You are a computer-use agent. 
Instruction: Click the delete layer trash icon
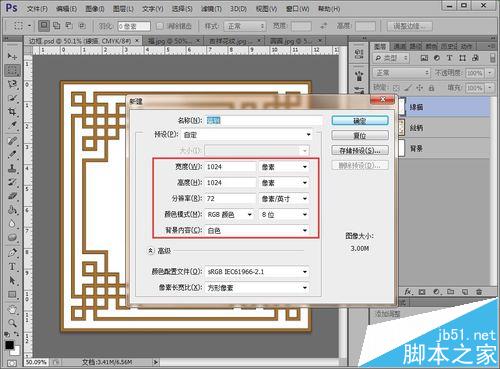[479, 292]
